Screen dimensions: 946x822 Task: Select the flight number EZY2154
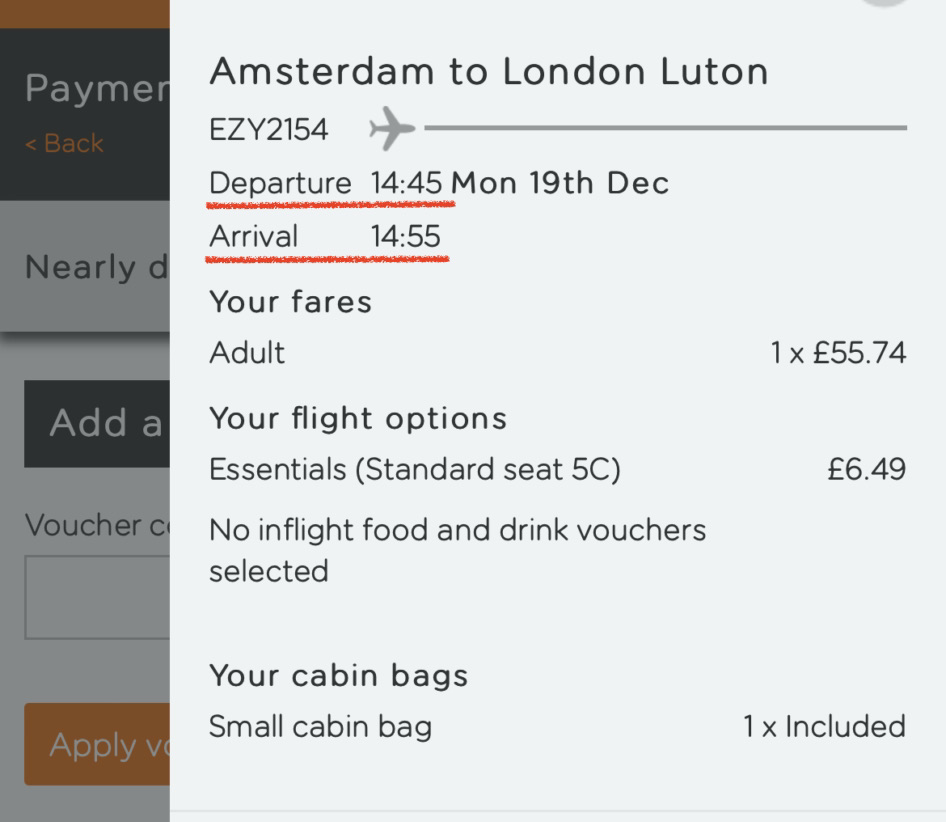coord(268,129)
